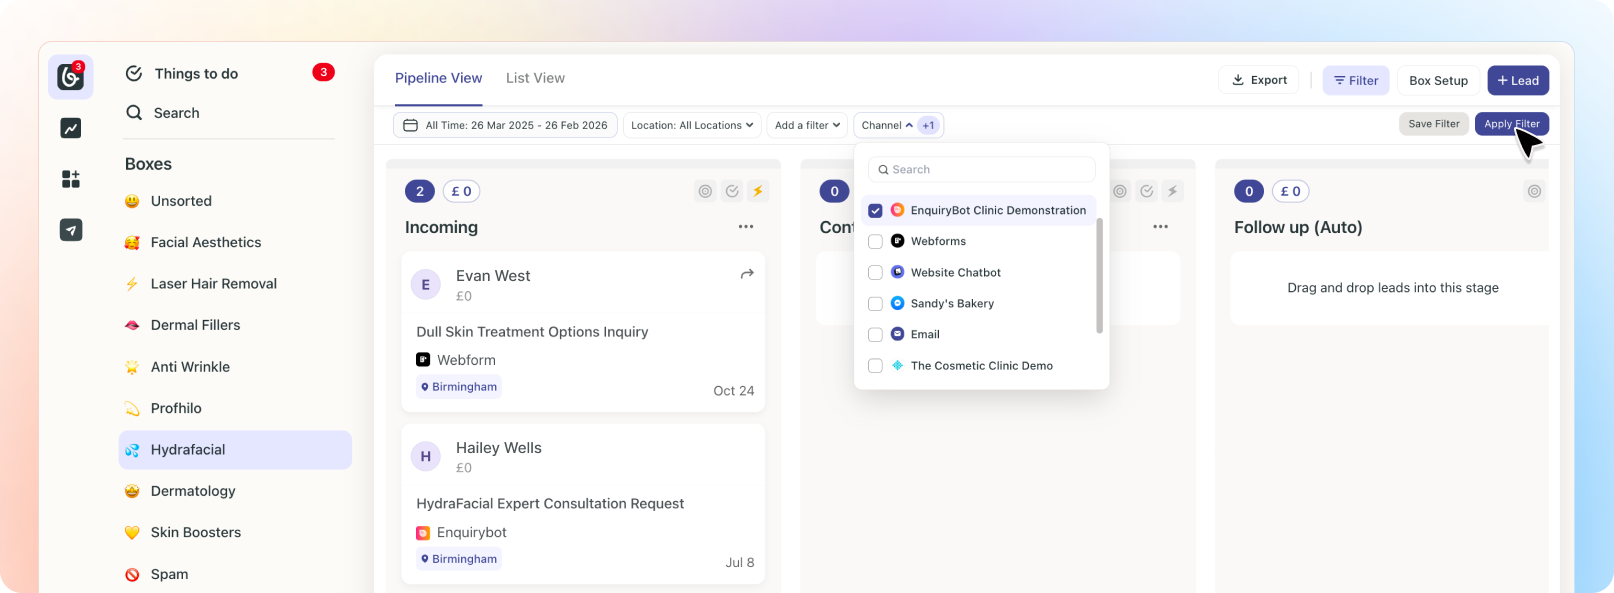Click the calendar icon in date range filter
1614x593 pixels.
pos(410,125)
